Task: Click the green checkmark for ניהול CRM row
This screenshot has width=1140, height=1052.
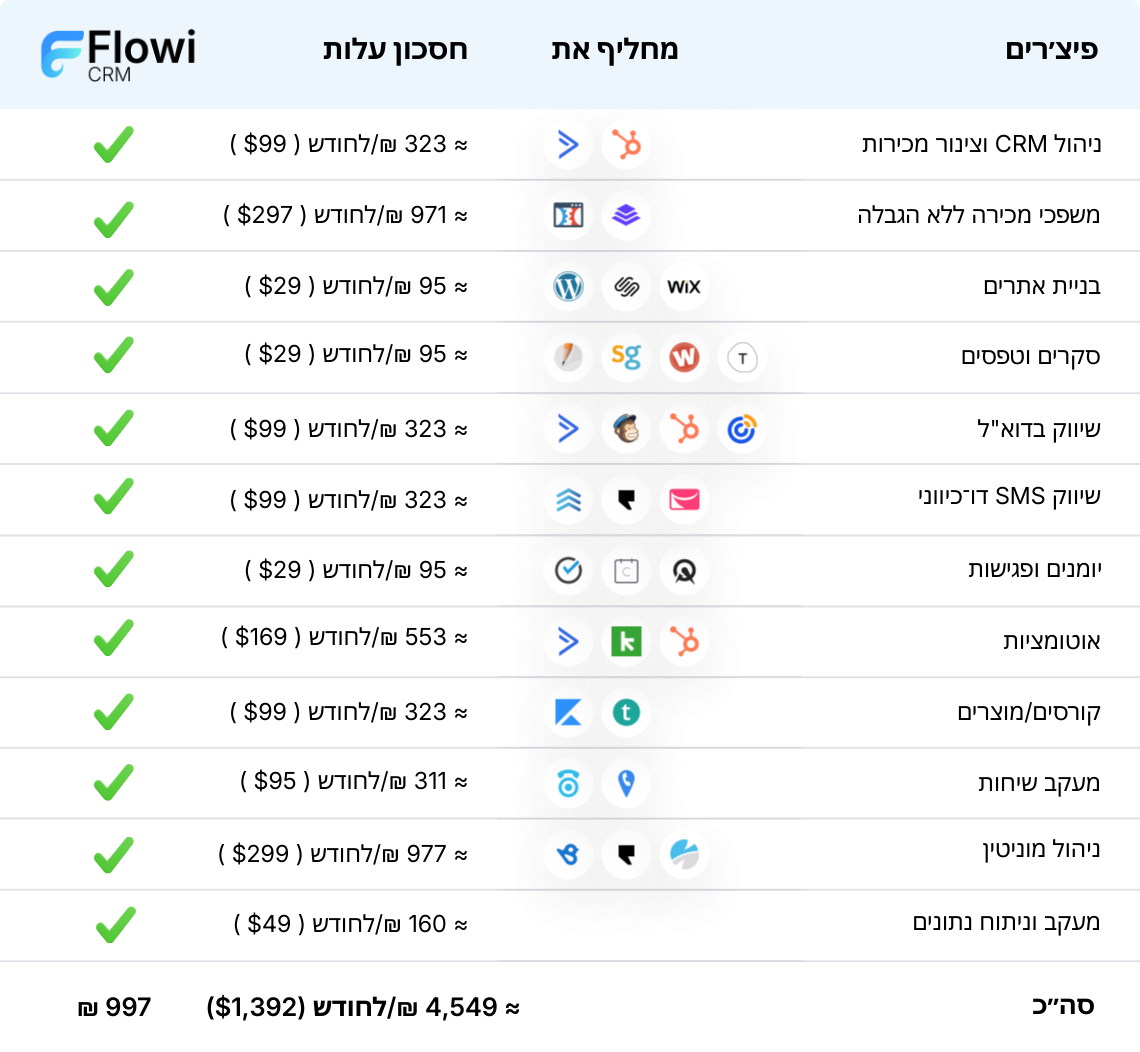Action: (113, 146)
